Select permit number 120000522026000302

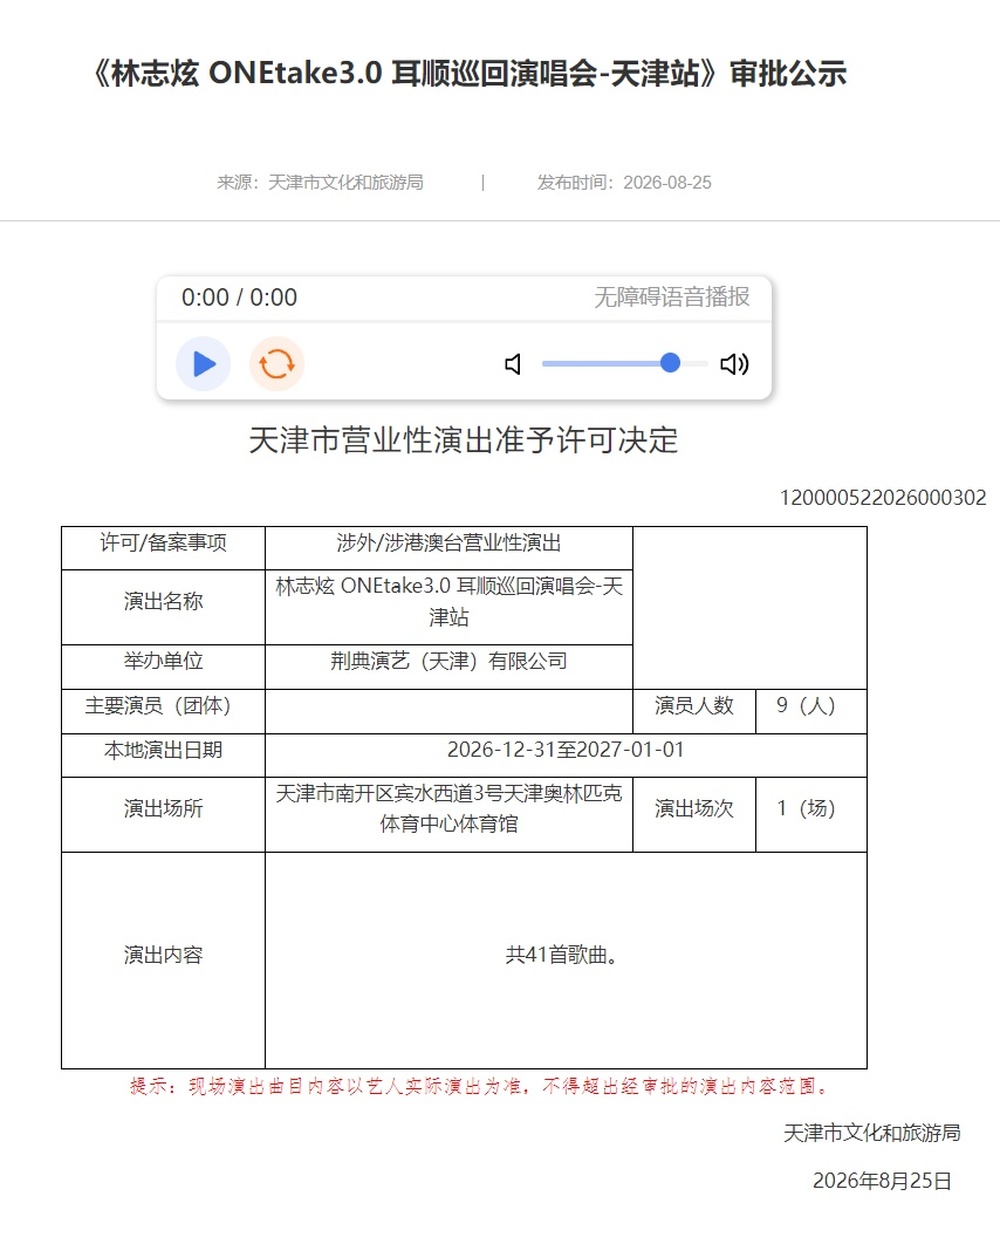coord(883,497)
